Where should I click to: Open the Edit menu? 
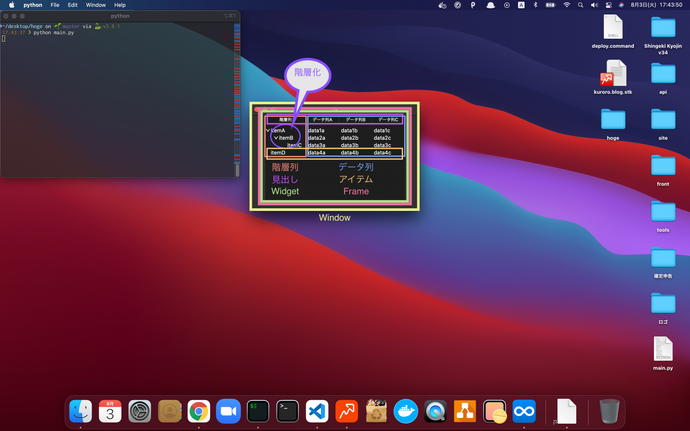click(x=73, y=5)
